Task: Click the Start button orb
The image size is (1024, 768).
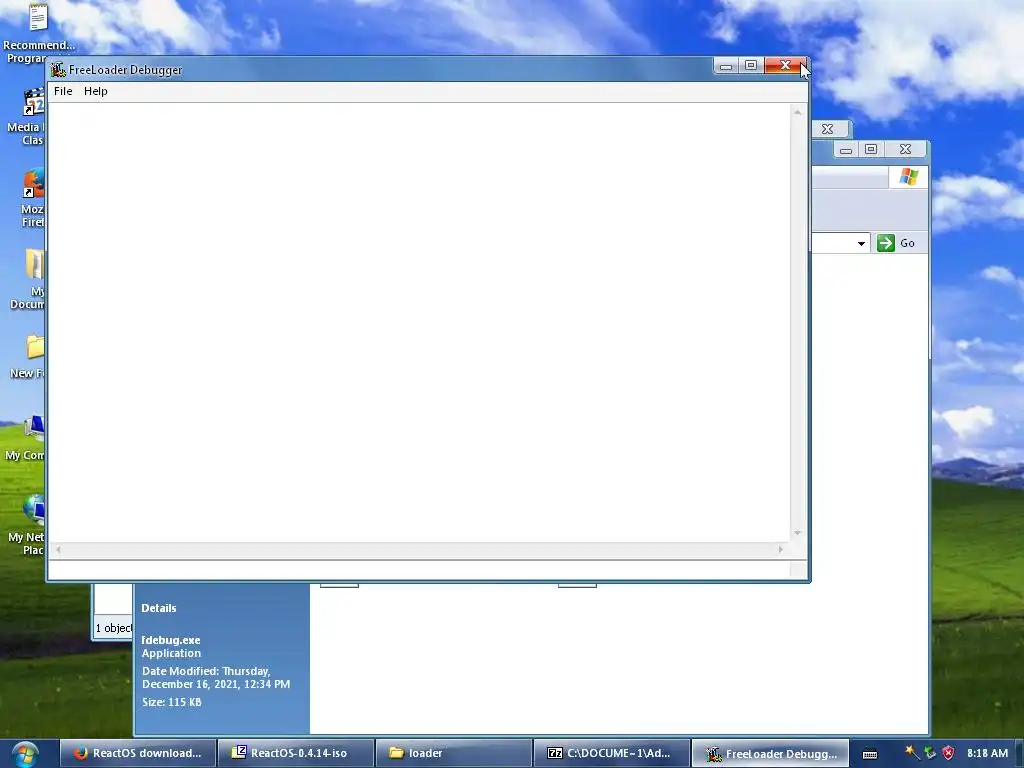Action: tap(25, 754)
